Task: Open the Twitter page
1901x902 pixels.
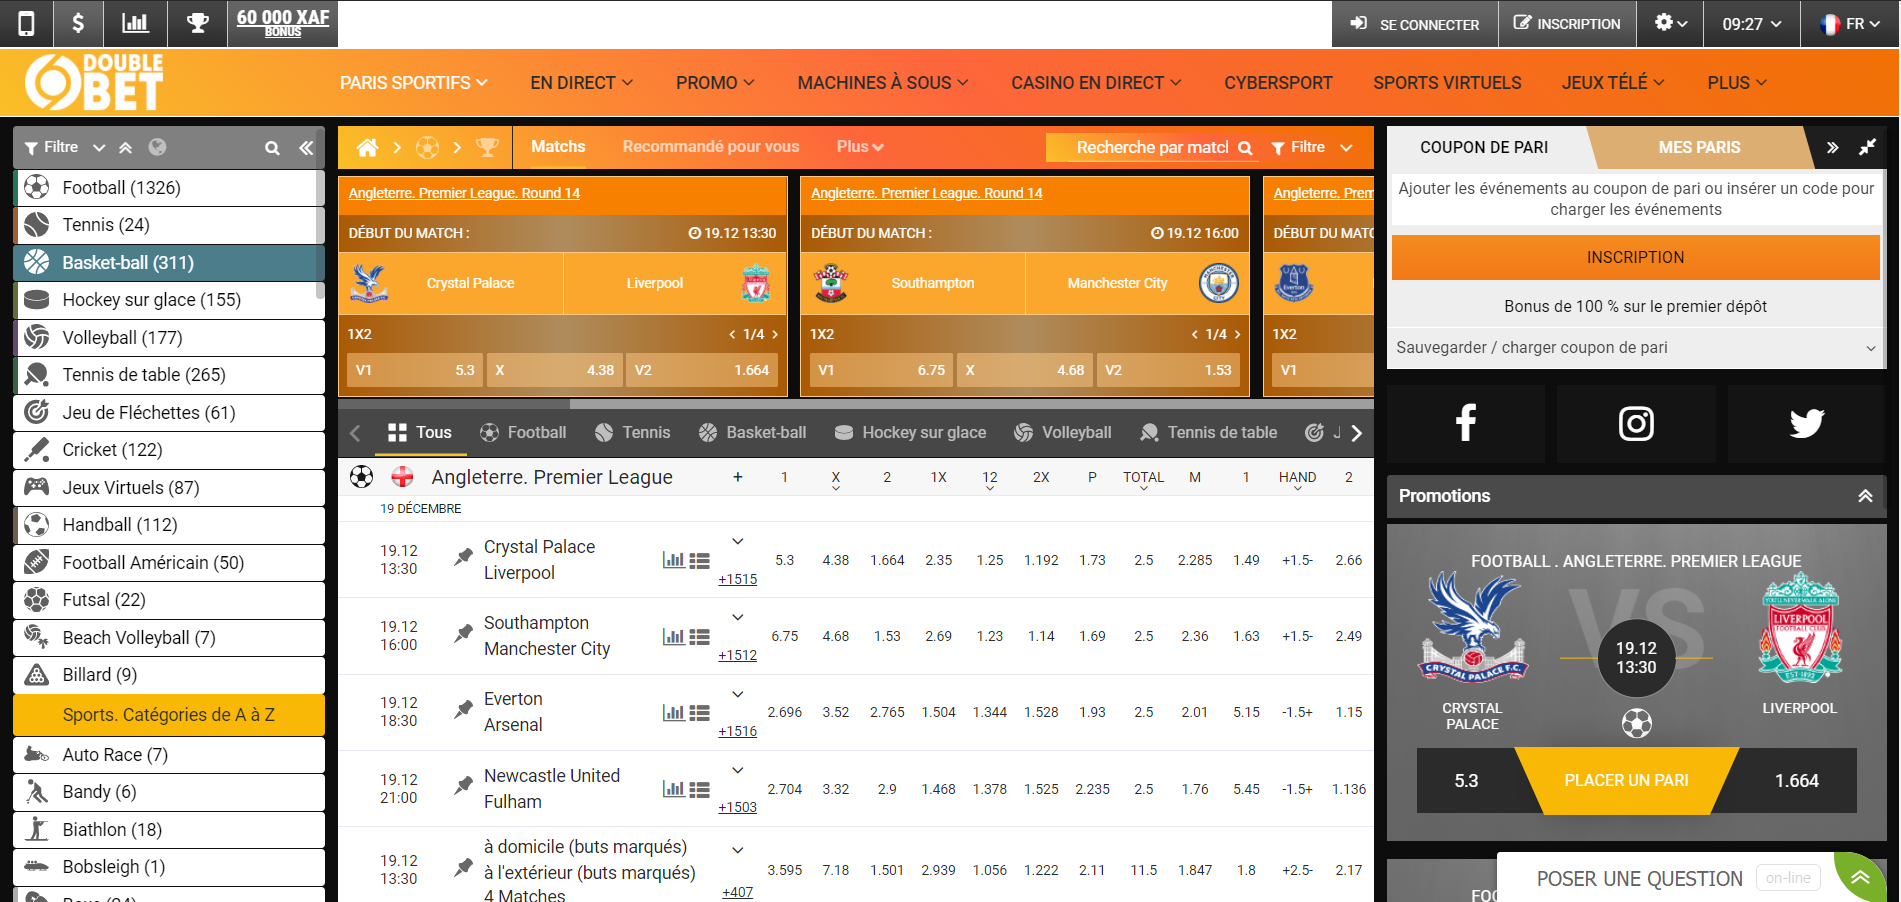Action: tap(1806, 423)
